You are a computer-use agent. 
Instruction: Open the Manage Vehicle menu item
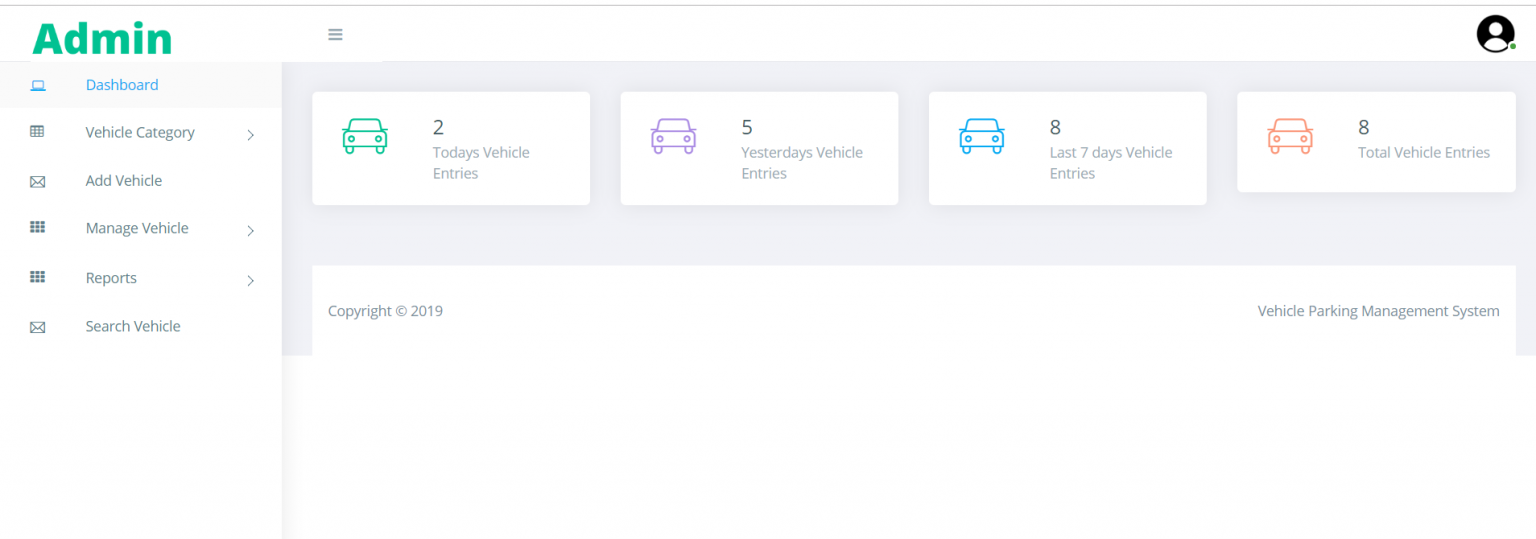coord(137,228)
